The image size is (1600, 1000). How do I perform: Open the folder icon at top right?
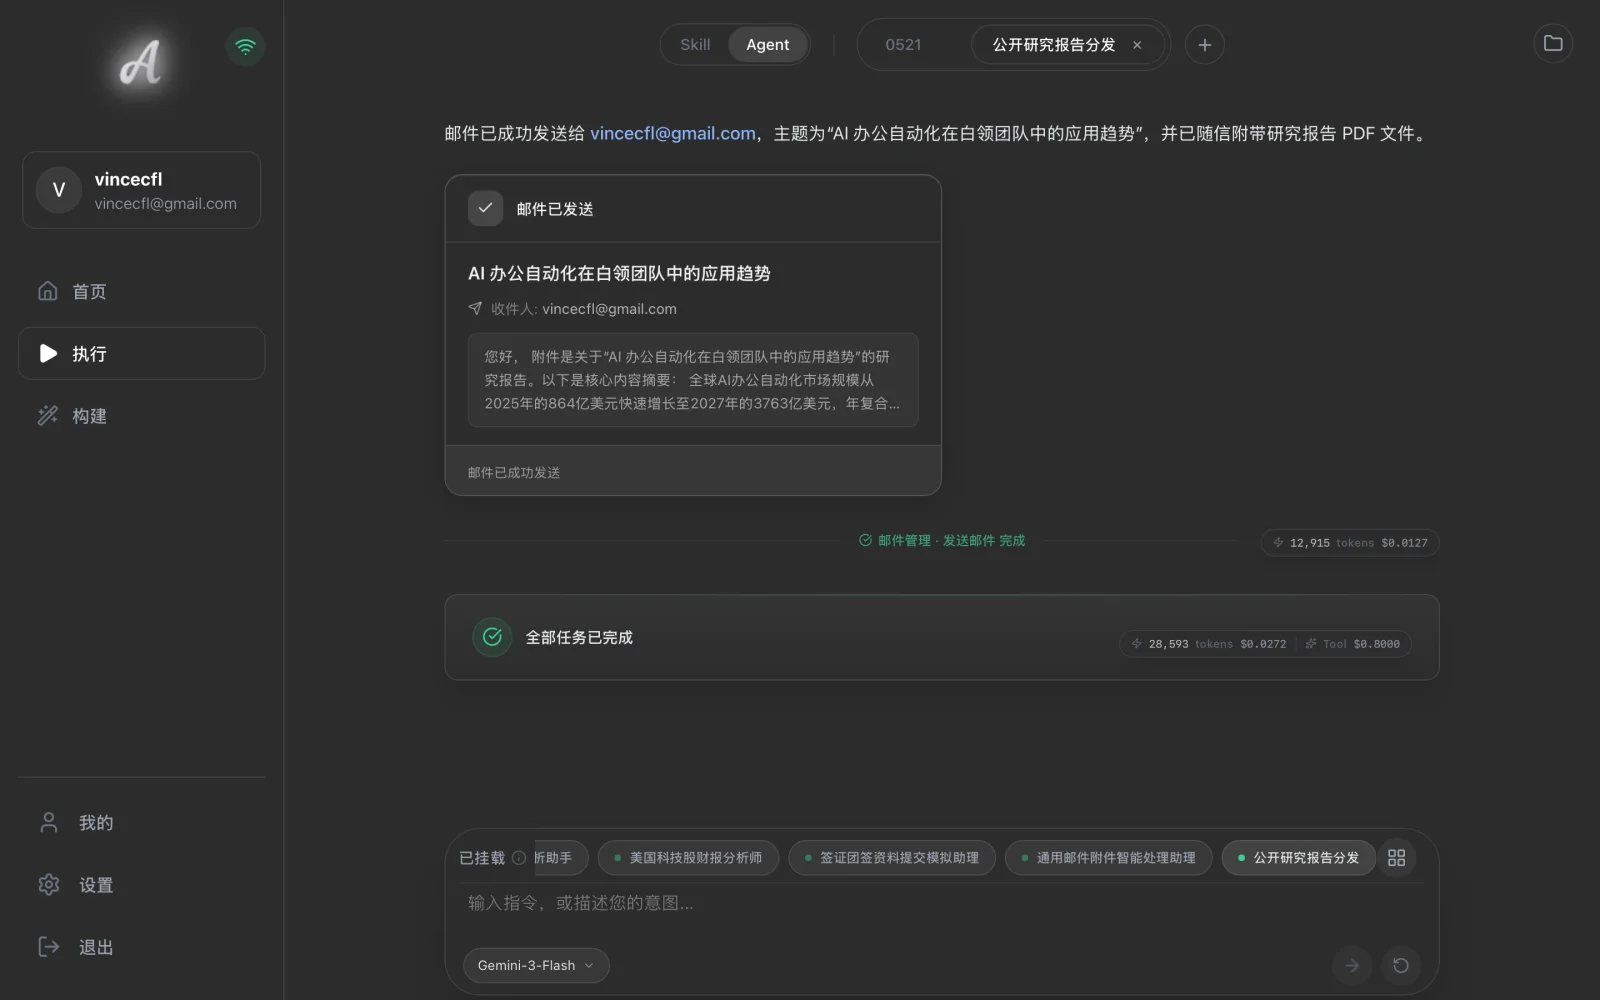(x=1552, y=43)
